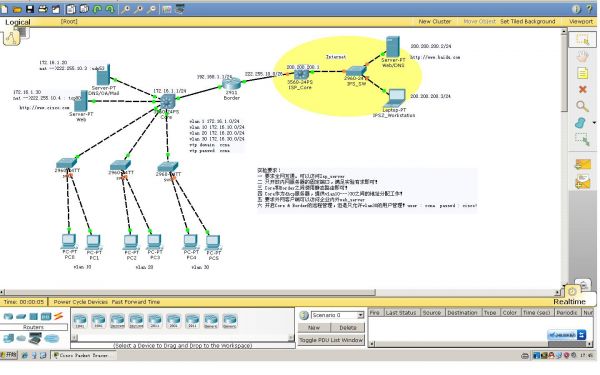Click the Core multilayer switch in the topology

coord(168,101)
